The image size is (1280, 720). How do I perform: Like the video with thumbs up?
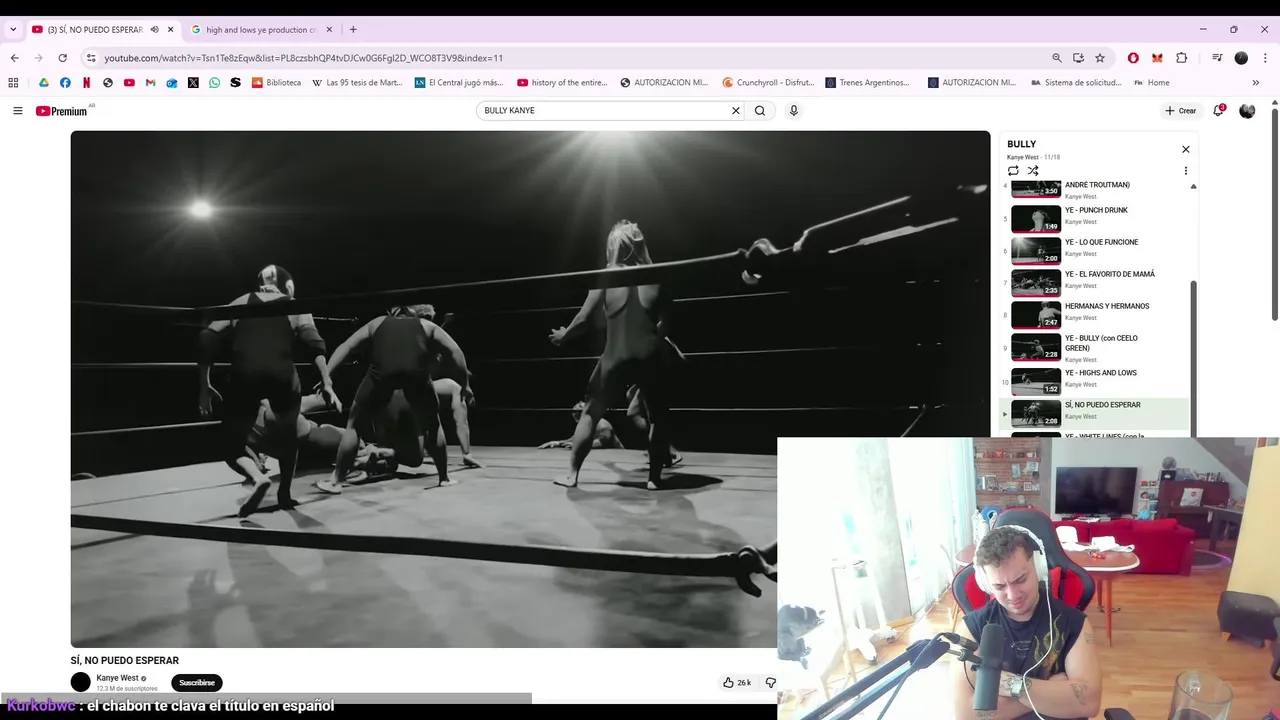737,683
